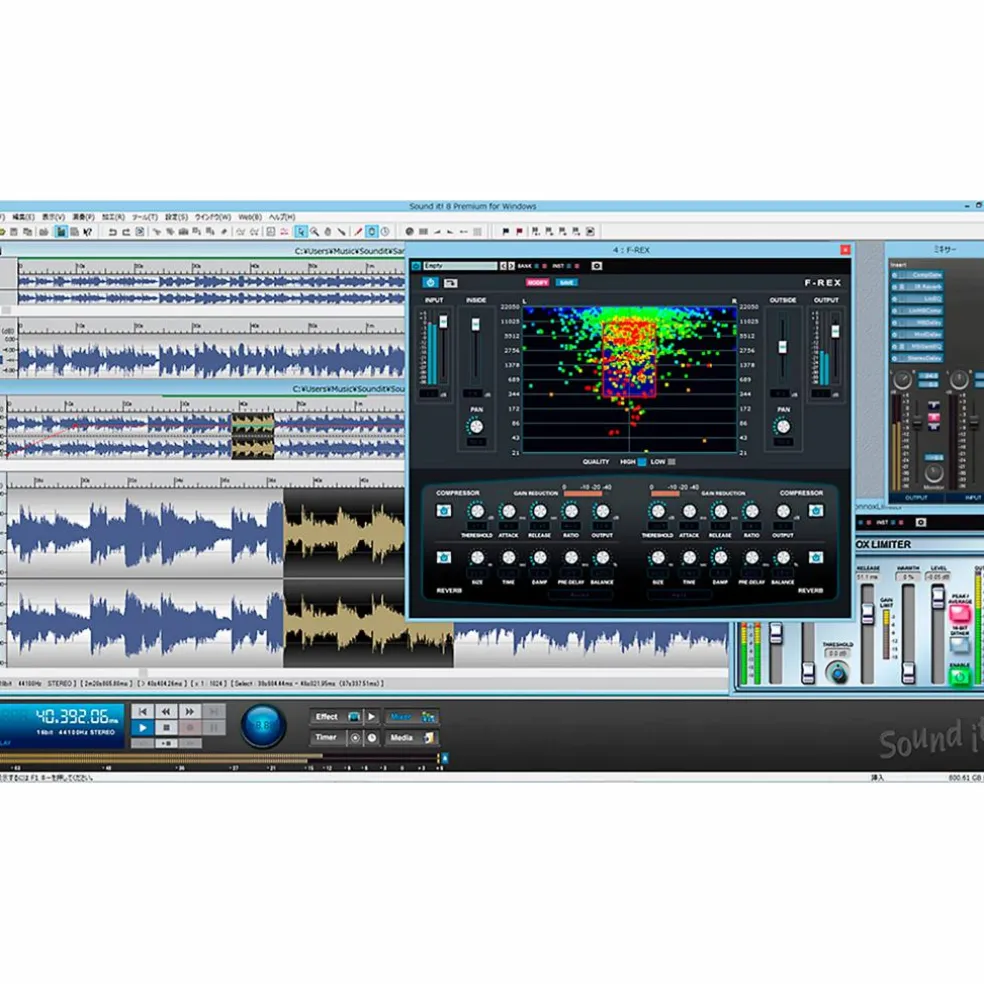Open the F-REX preset name field
Viewport: 984px width, 984px height.
coord(460,266)
